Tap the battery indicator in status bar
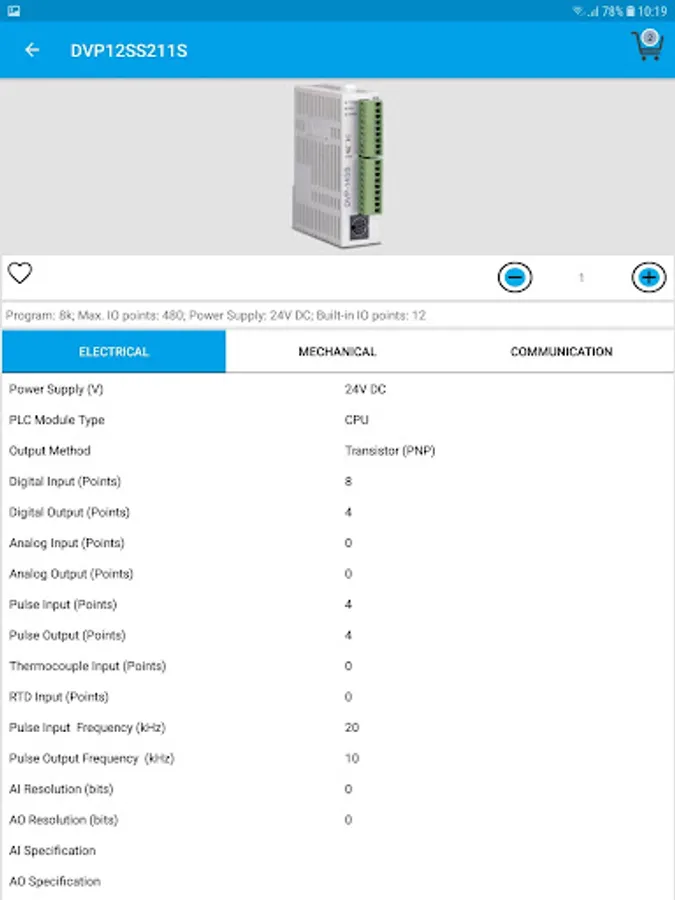The image size is (675, 900). (630, 11)
